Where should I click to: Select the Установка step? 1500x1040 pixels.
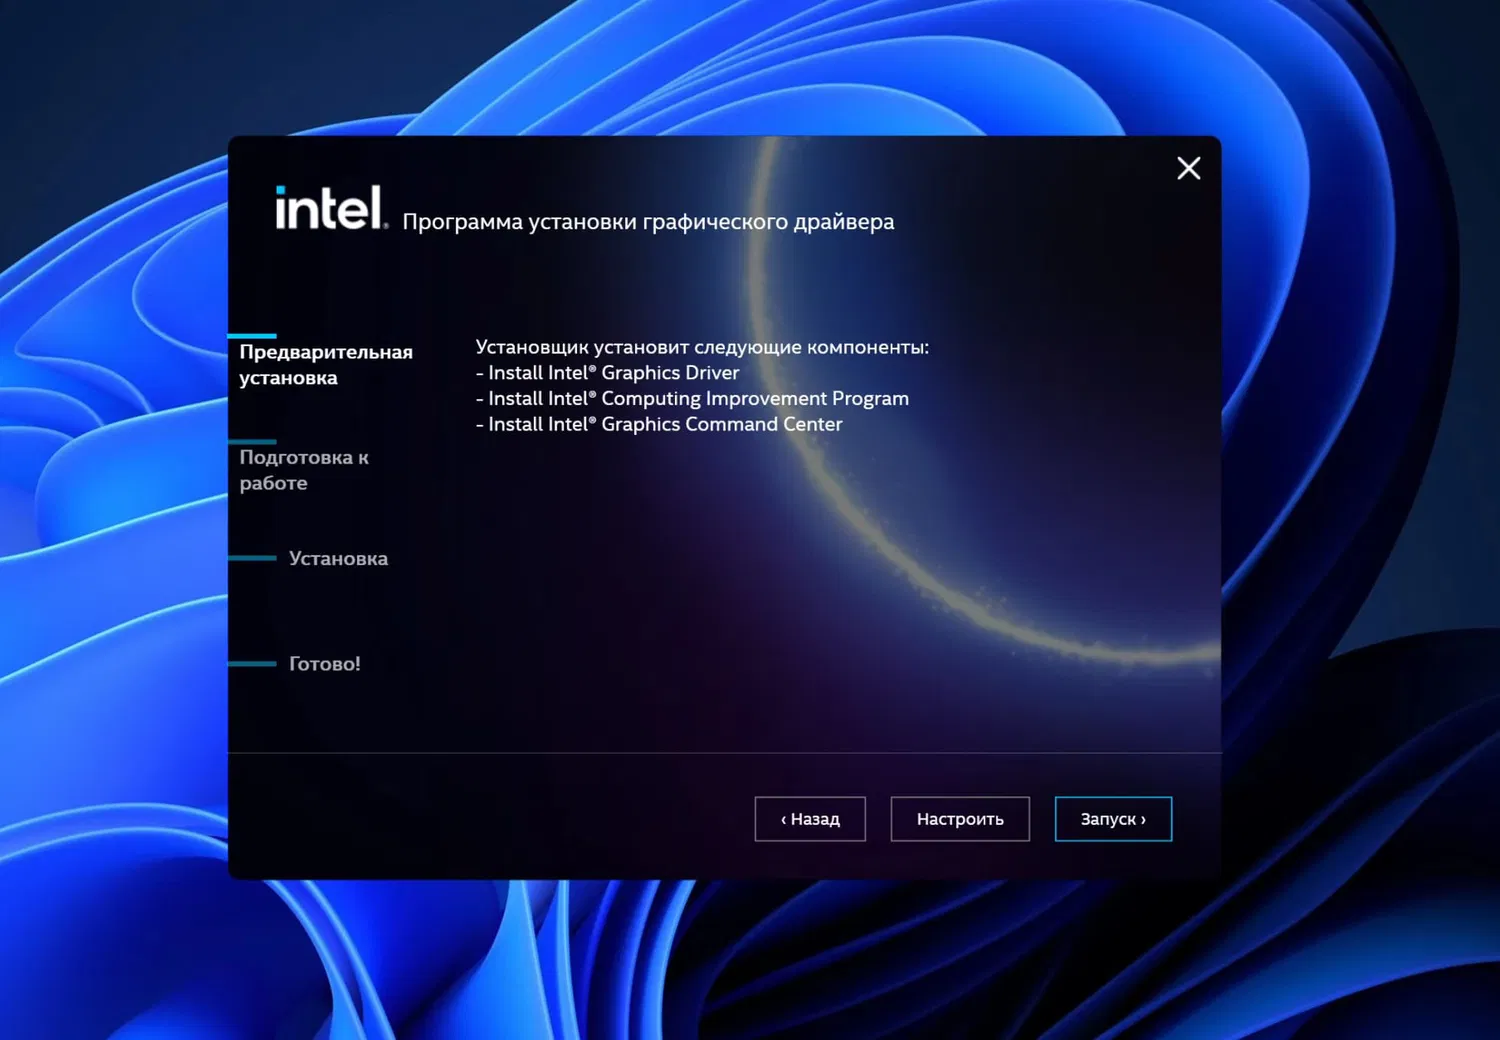click(338, 558)
